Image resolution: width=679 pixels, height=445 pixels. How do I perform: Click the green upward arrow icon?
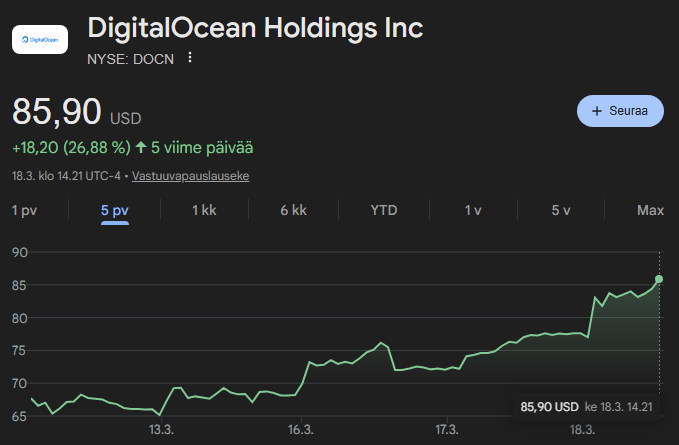[x=141, y=148]
